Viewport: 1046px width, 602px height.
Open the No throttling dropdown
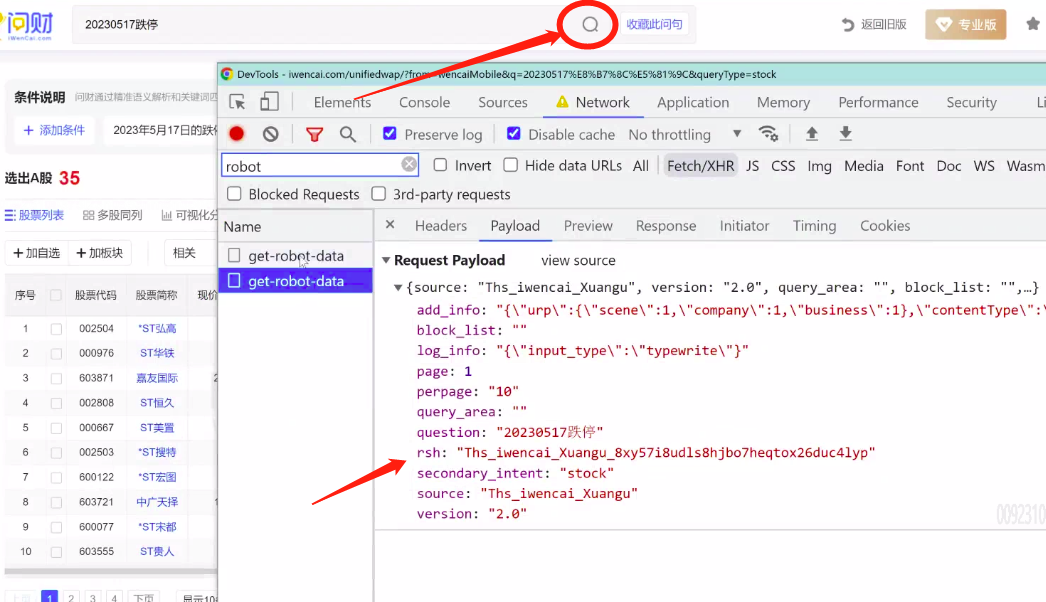[x=685, y=135]
